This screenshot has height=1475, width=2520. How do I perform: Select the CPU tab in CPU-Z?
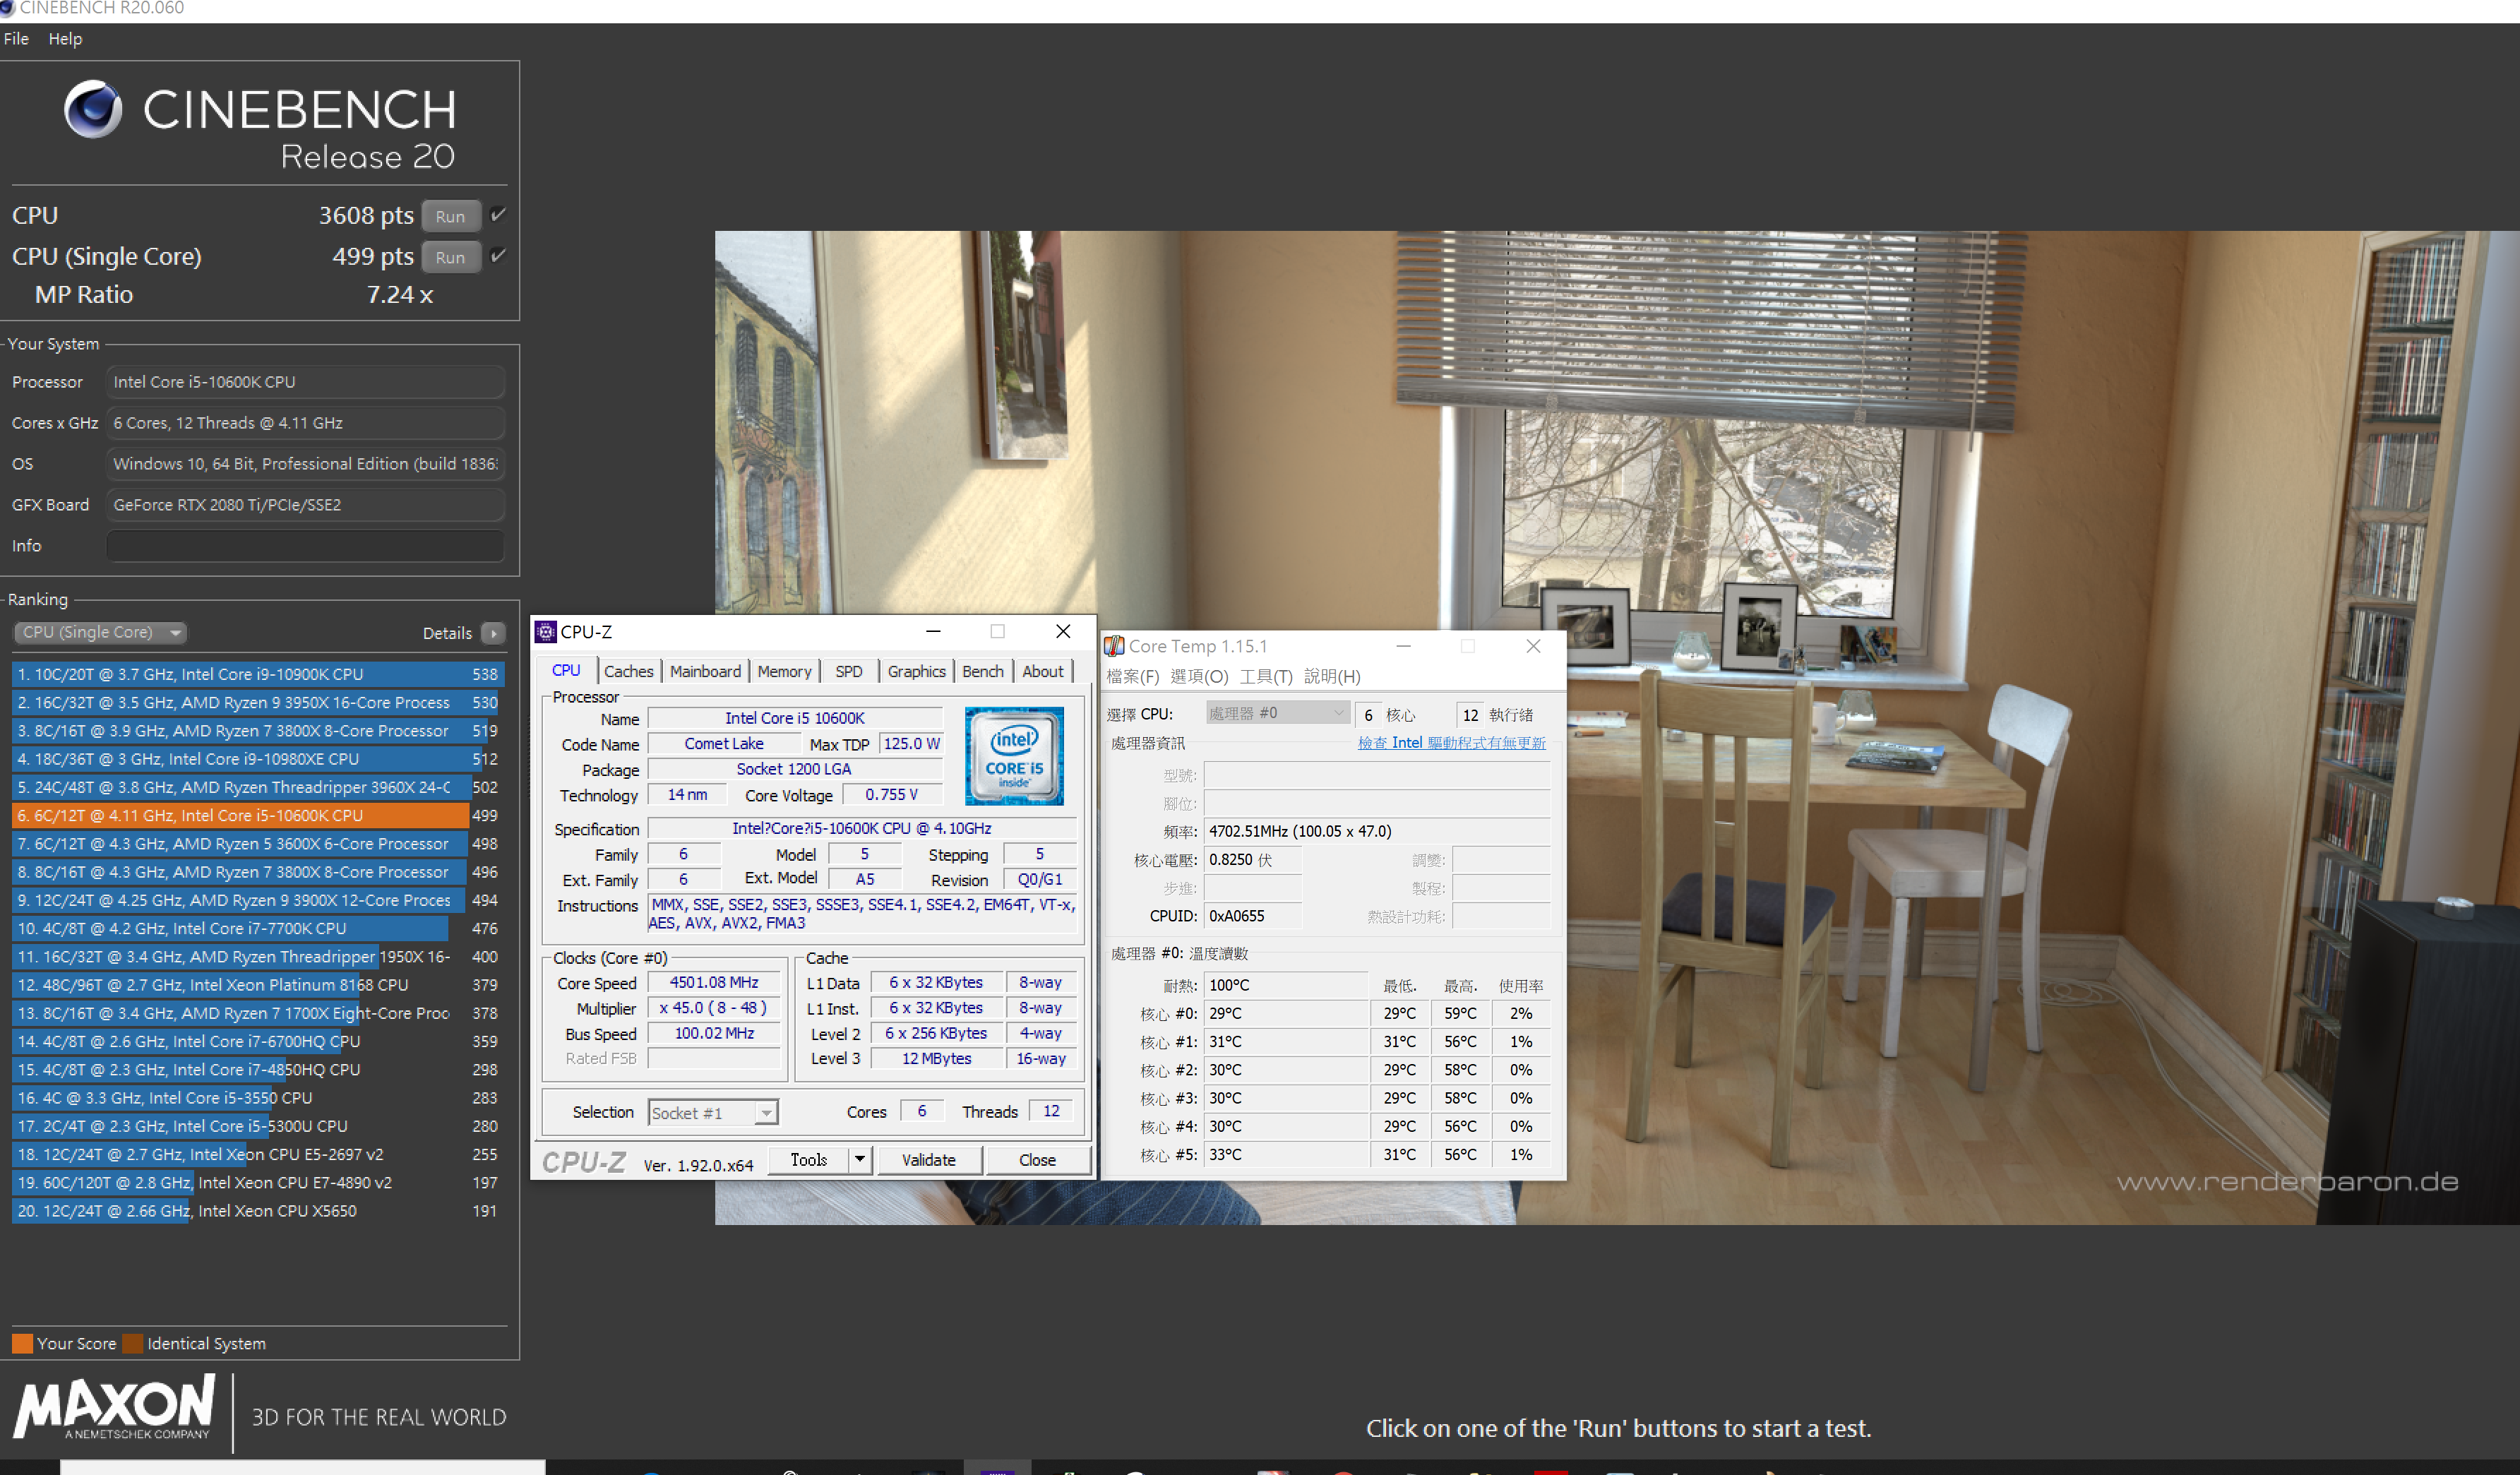(566, 670)
